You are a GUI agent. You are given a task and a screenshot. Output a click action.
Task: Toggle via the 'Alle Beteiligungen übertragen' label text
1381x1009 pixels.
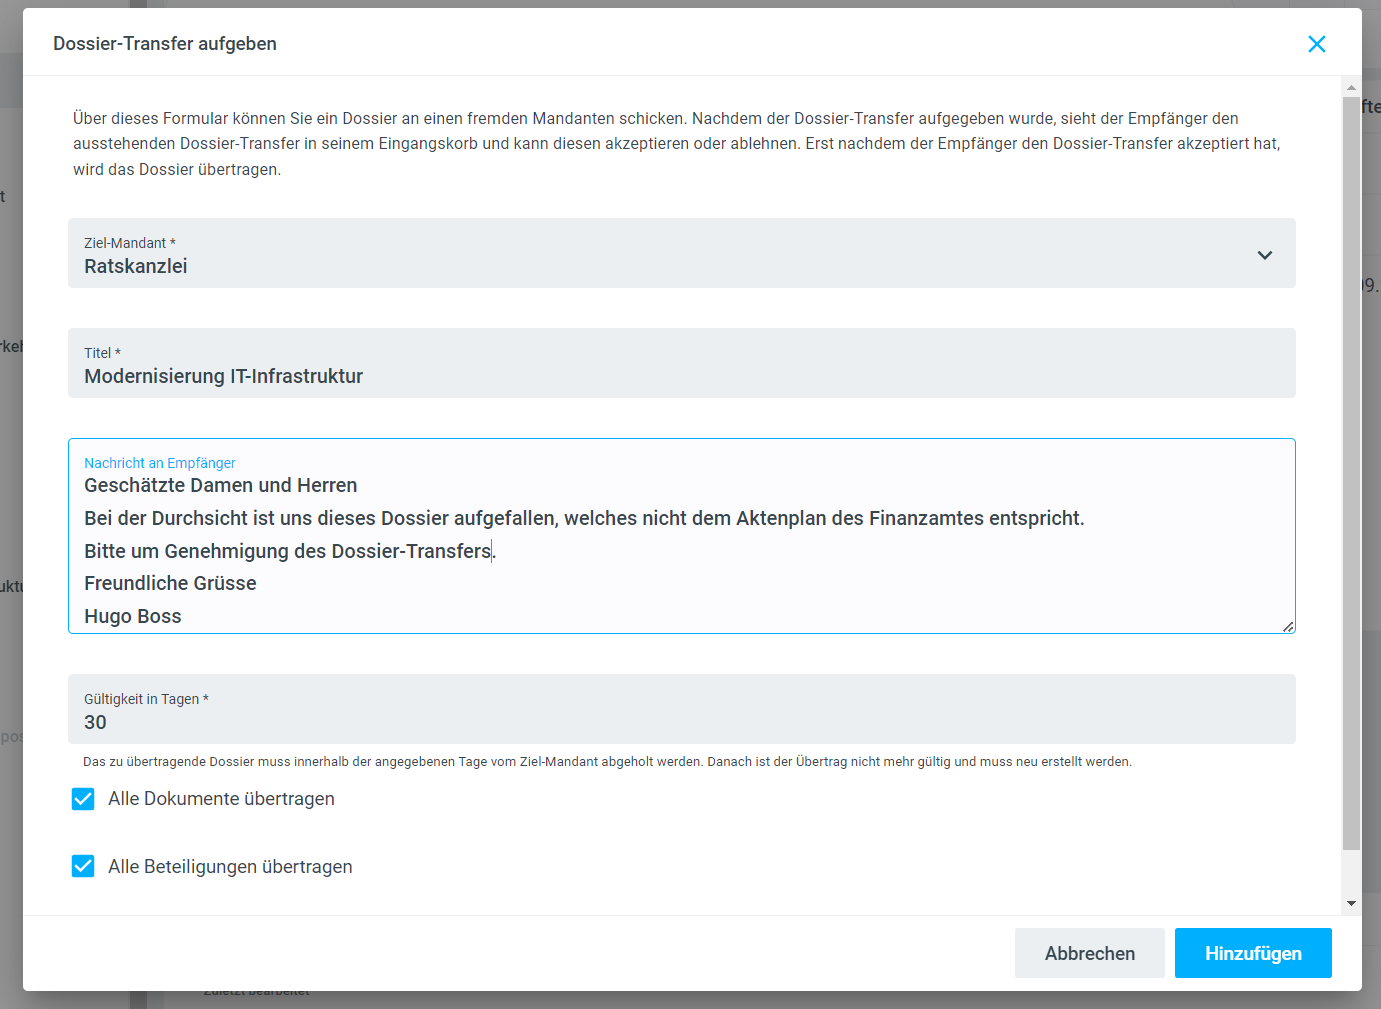click(x=230, y=867)
